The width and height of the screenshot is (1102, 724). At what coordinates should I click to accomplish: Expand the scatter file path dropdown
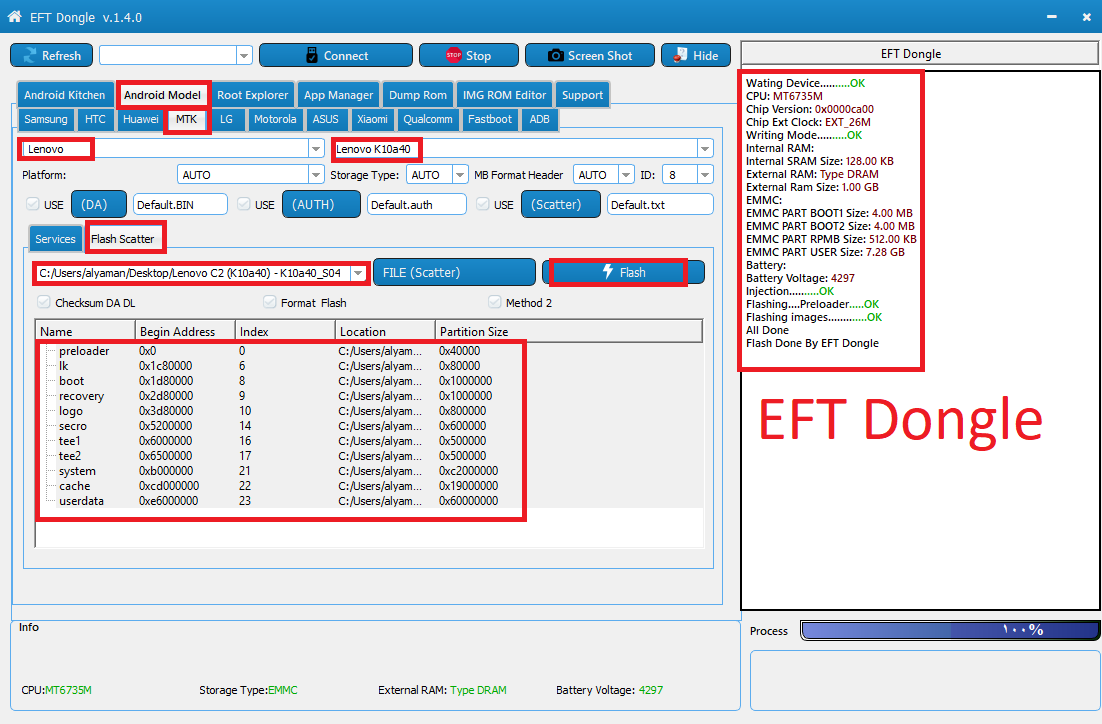tap(358, 273)
